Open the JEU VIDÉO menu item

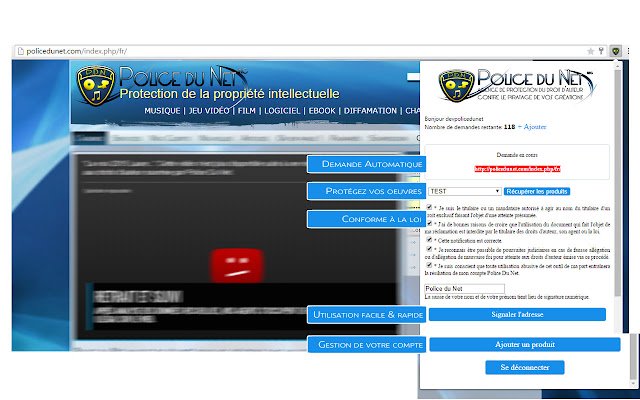209,111
